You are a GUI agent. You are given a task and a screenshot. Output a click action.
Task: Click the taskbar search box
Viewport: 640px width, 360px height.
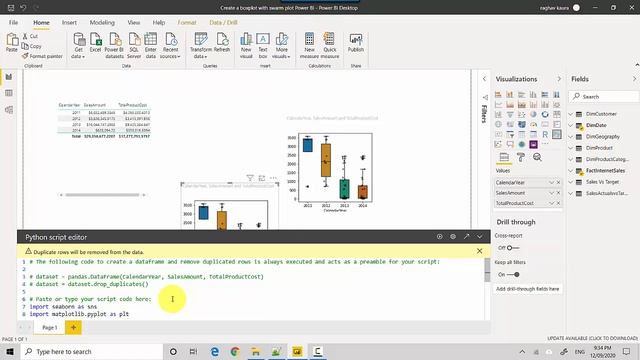click(x=91, y=351)
